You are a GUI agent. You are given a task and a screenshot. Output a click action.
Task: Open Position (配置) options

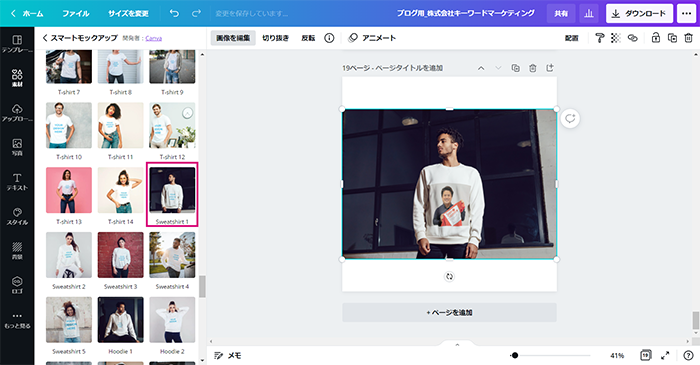[x=571, y=38]
